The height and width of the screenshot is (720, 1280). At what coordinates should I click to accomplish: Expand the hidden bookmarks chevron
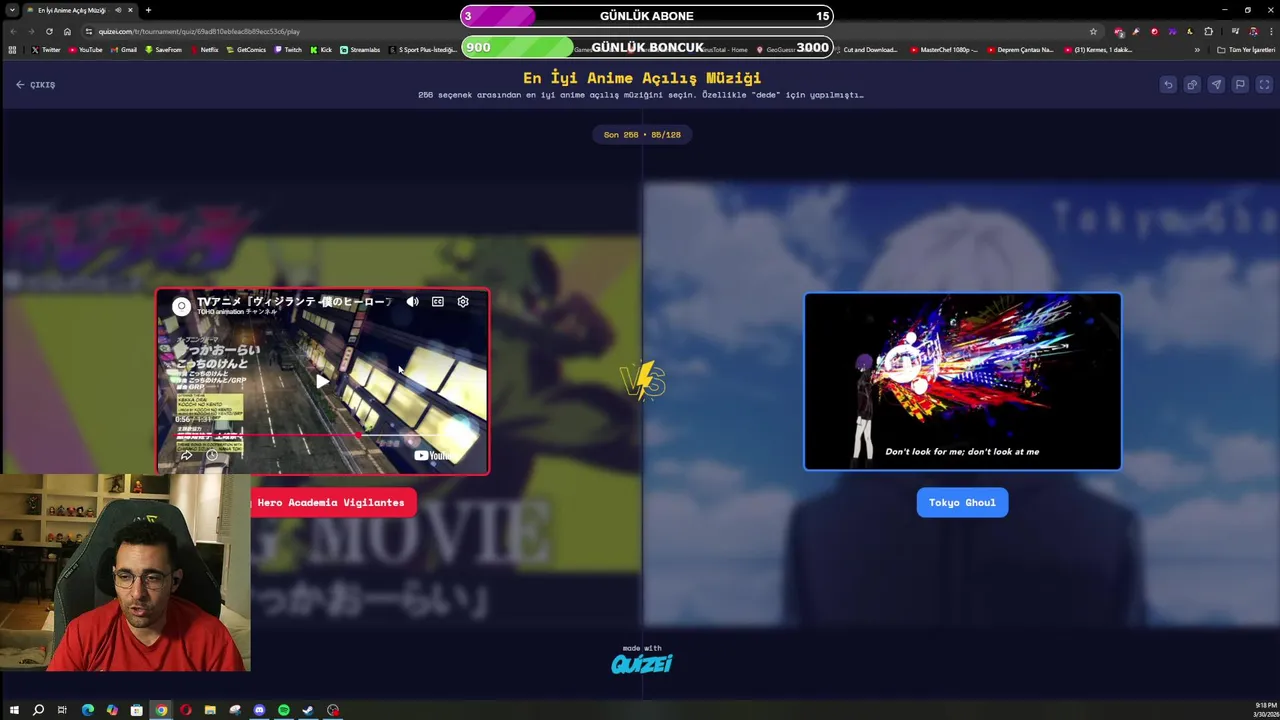pos(1197,49)
